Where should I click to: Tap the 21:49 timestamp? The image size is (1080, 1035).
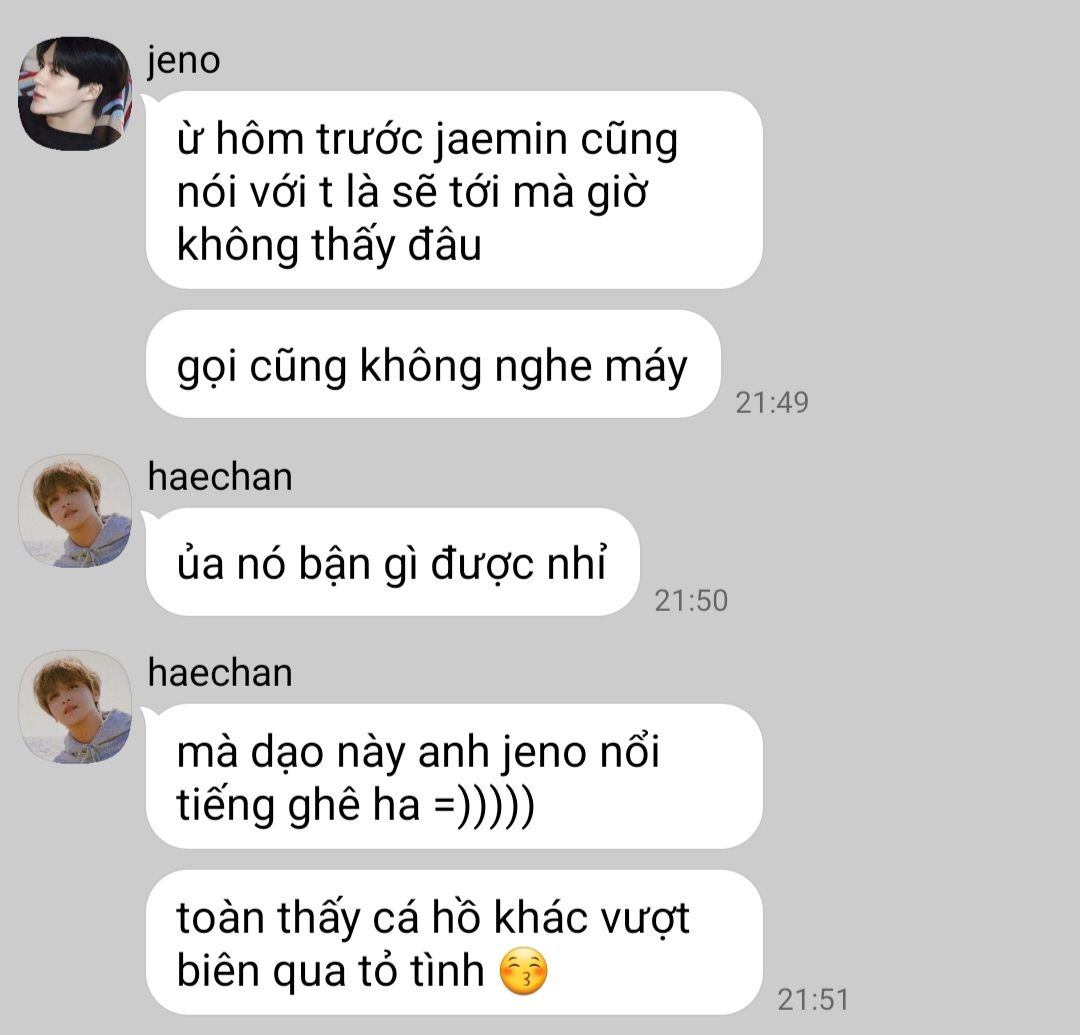(771, 403)
